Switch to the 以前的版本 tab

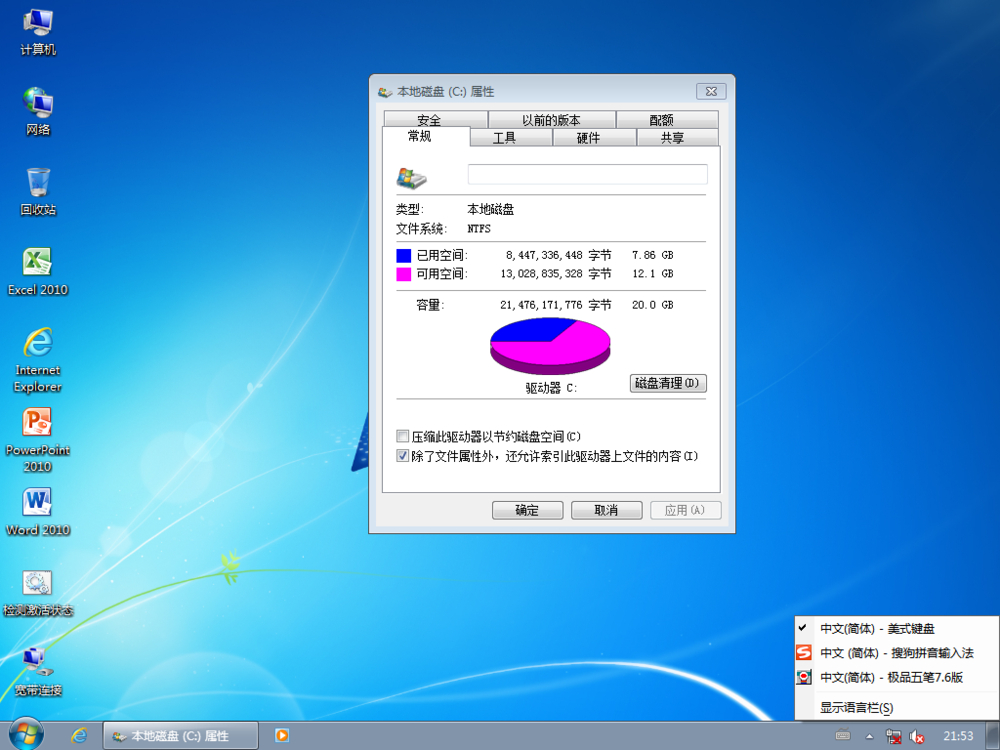click(552, 119)
